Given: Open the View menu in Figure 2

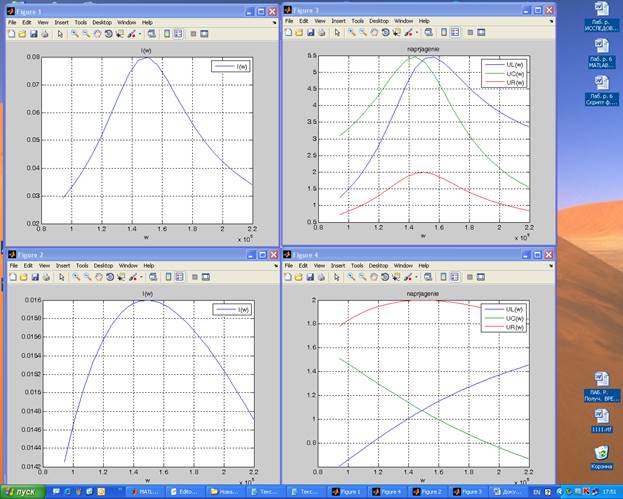Looking at the screenshot, I should [x=44, y=266].
